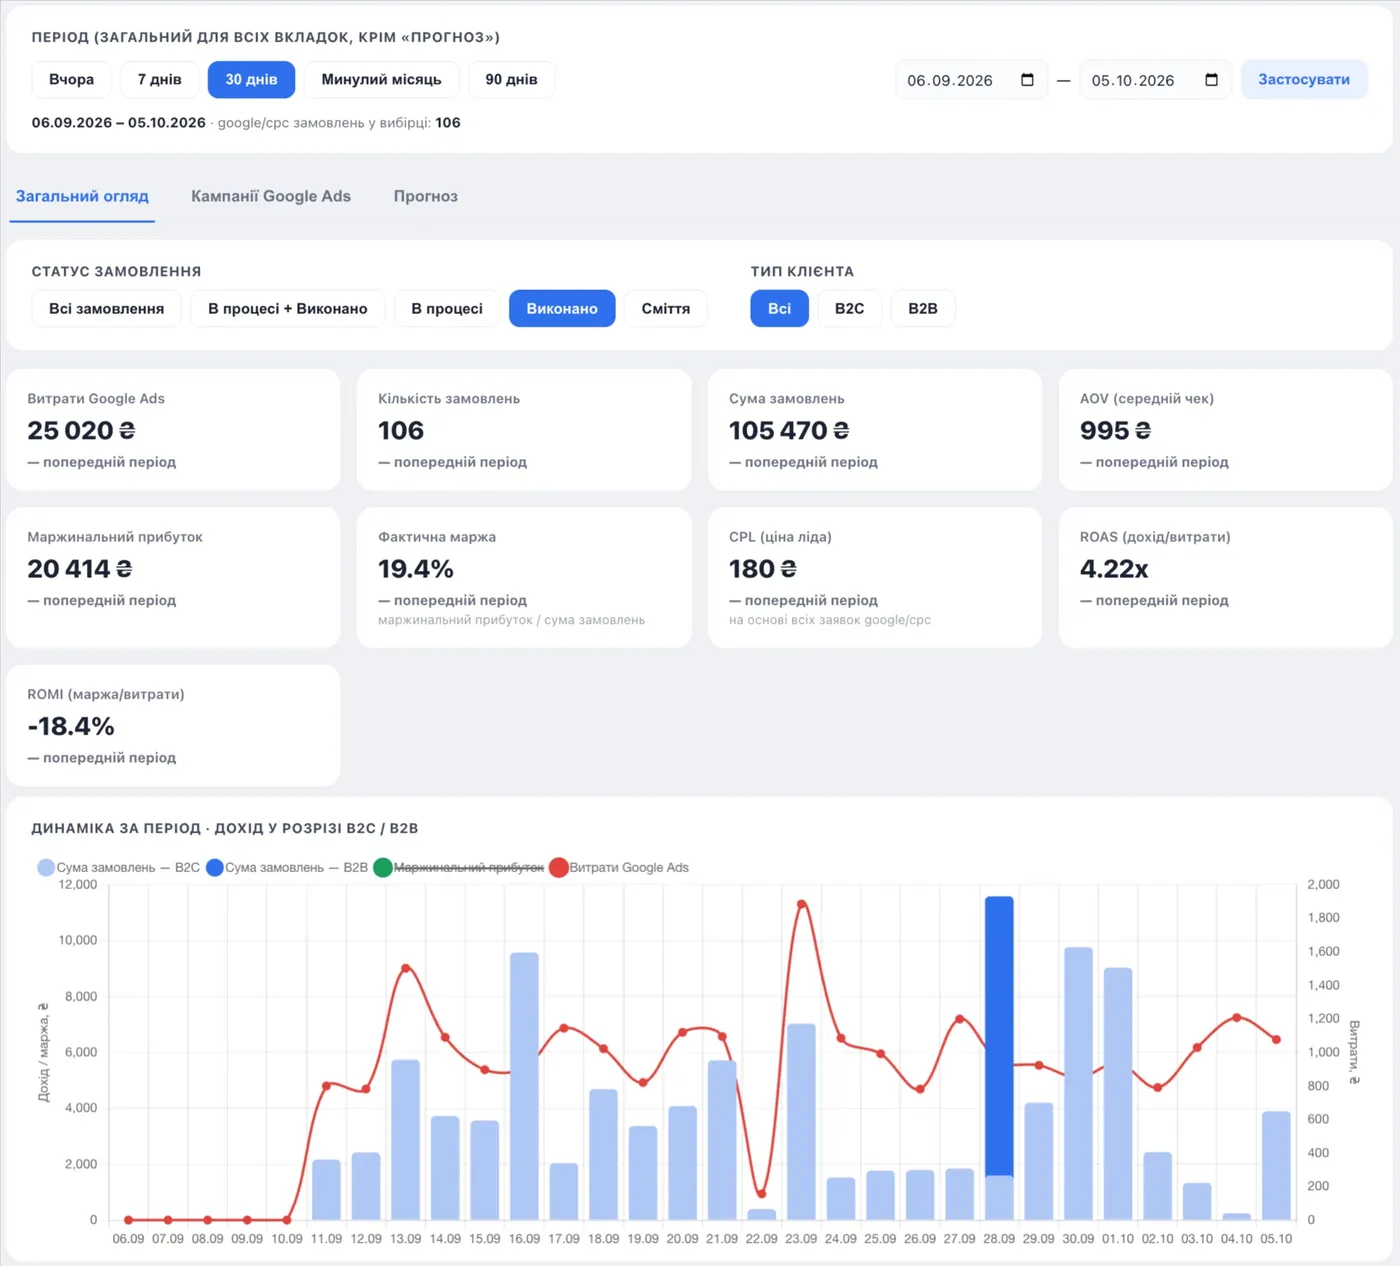Edit the end date 05.10.2026 field
The width and height of the screenshot is (1400, 1266).
pos(1155,80)
